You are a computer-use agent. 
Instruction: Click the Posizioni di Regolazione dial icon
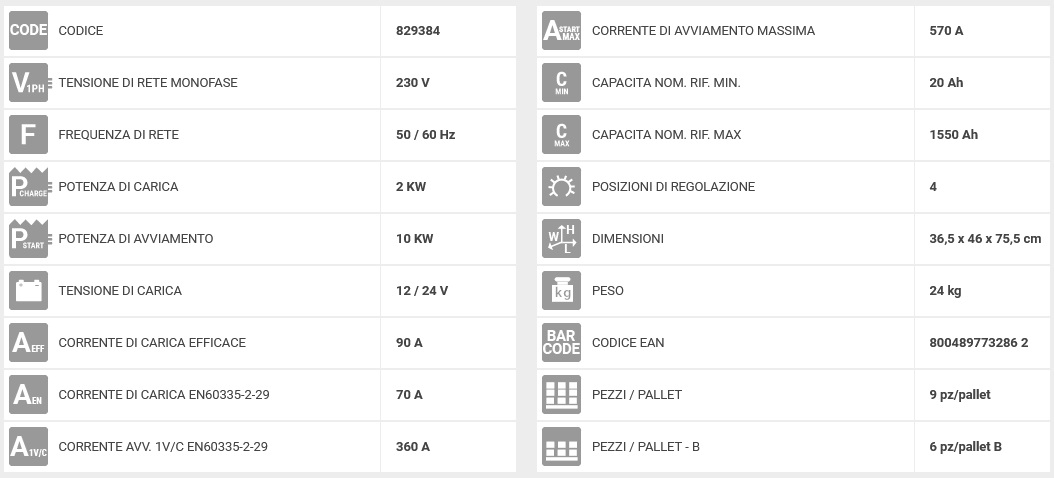[x=561, y=187]
